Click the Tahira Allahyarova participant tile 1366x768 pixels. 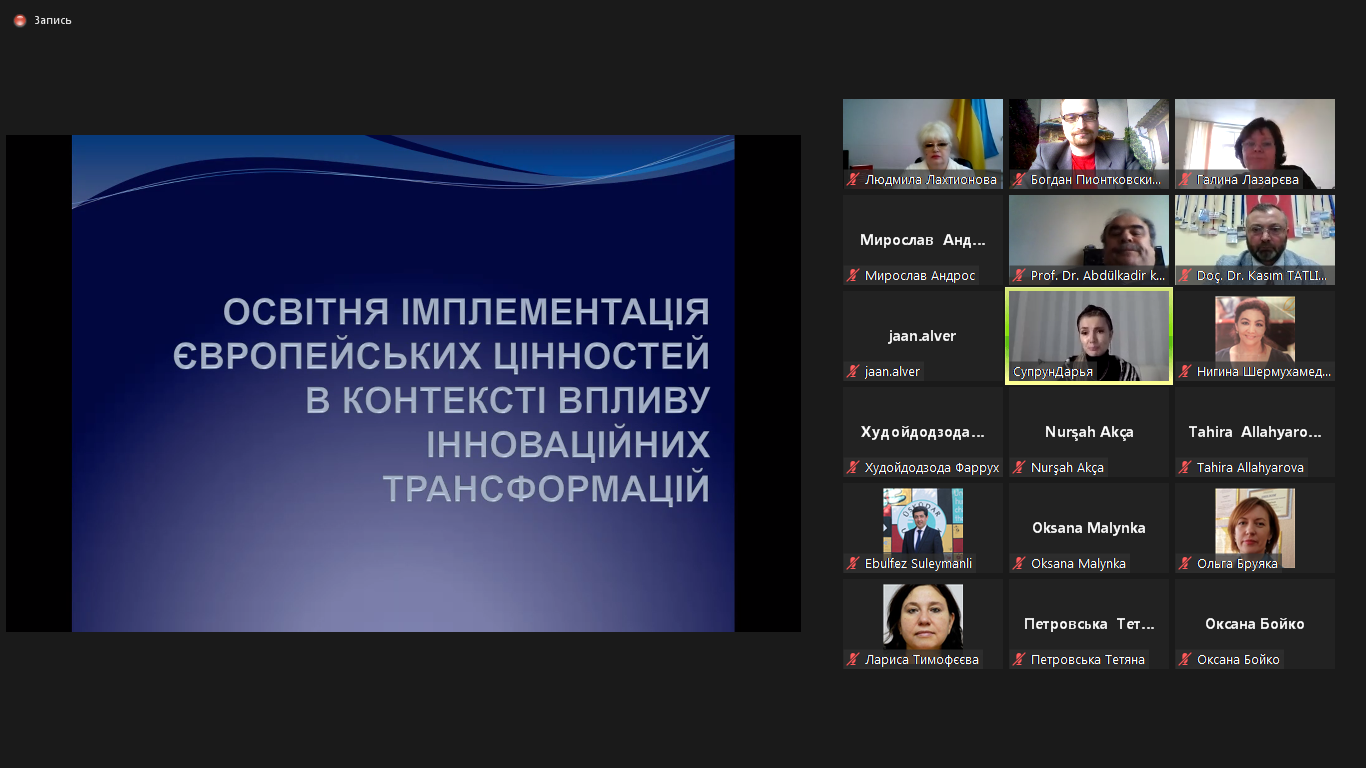pyautogui.click(x=1254, y=433)
